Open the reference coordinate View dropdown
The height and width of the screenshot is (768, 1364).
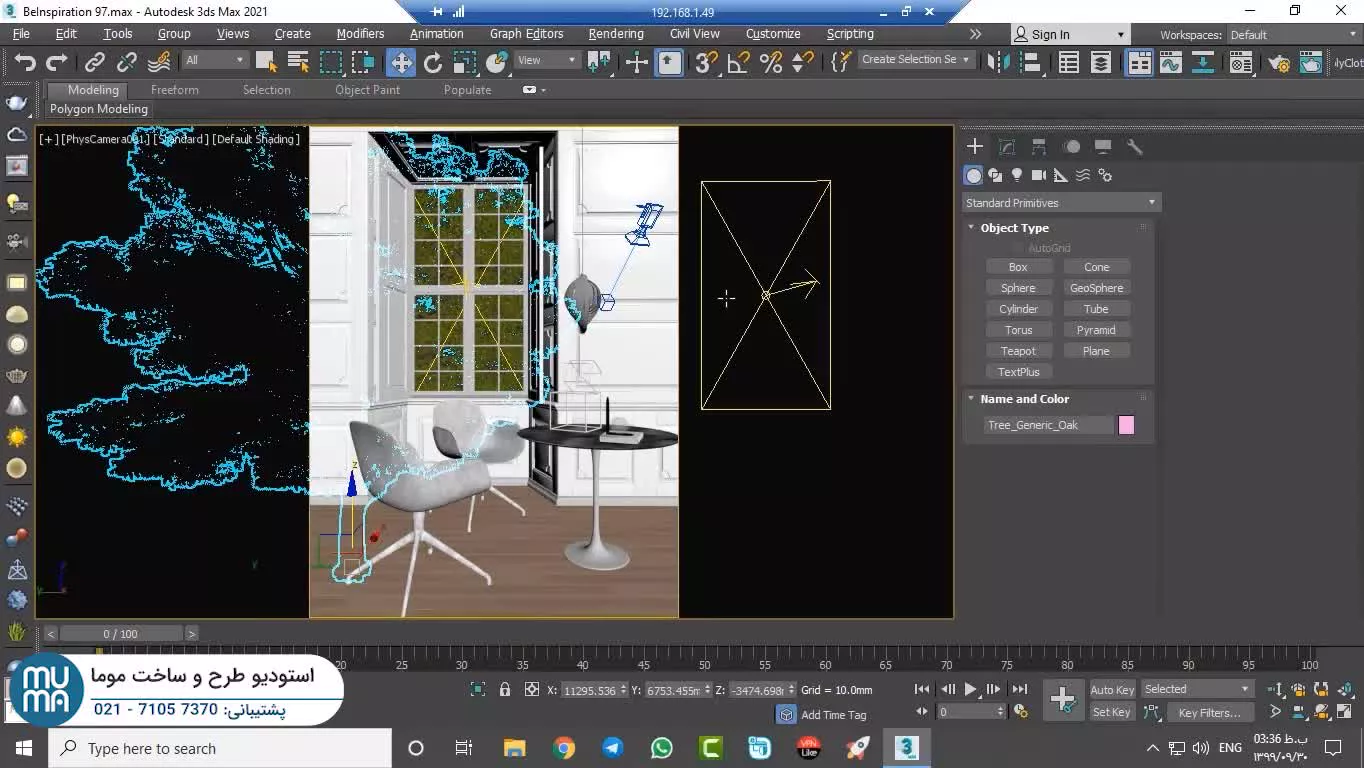(547, 60)
